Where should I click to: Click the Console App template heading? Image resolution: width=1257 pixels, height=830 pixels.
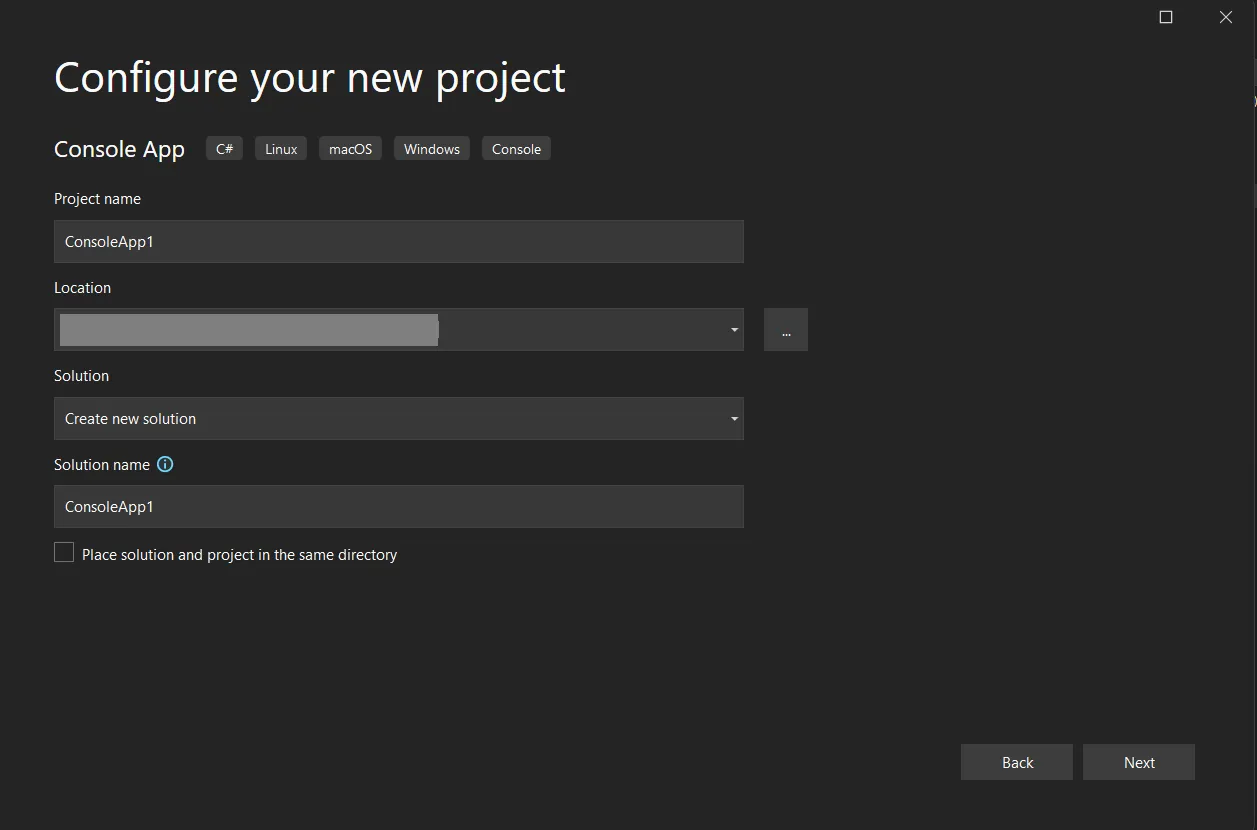119,150
